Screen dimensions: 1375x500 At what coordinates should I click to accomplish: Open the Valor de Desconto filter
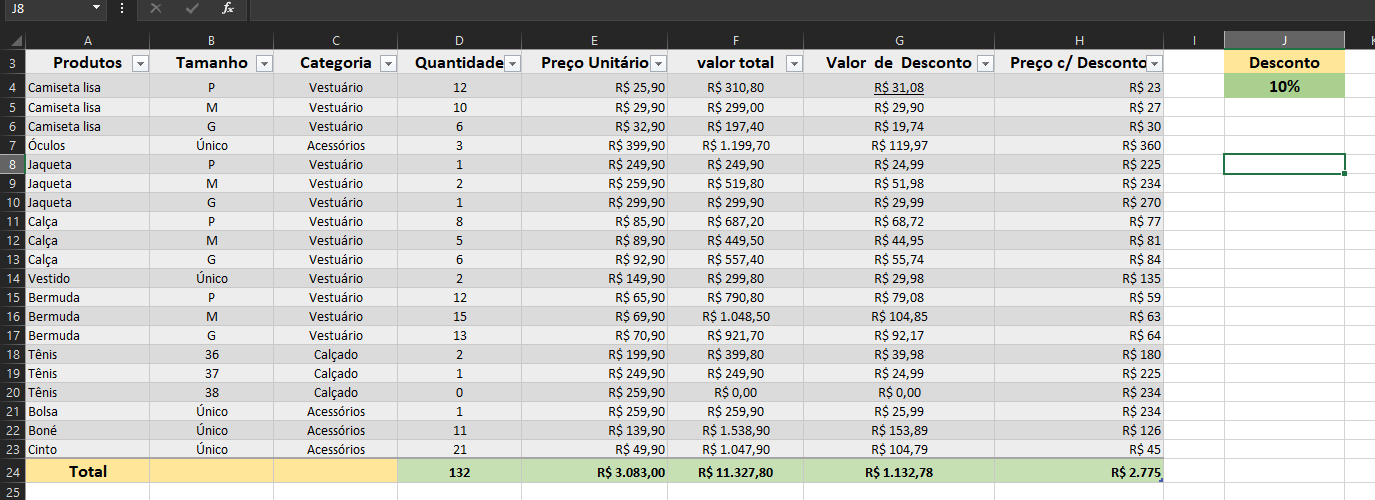986,63
